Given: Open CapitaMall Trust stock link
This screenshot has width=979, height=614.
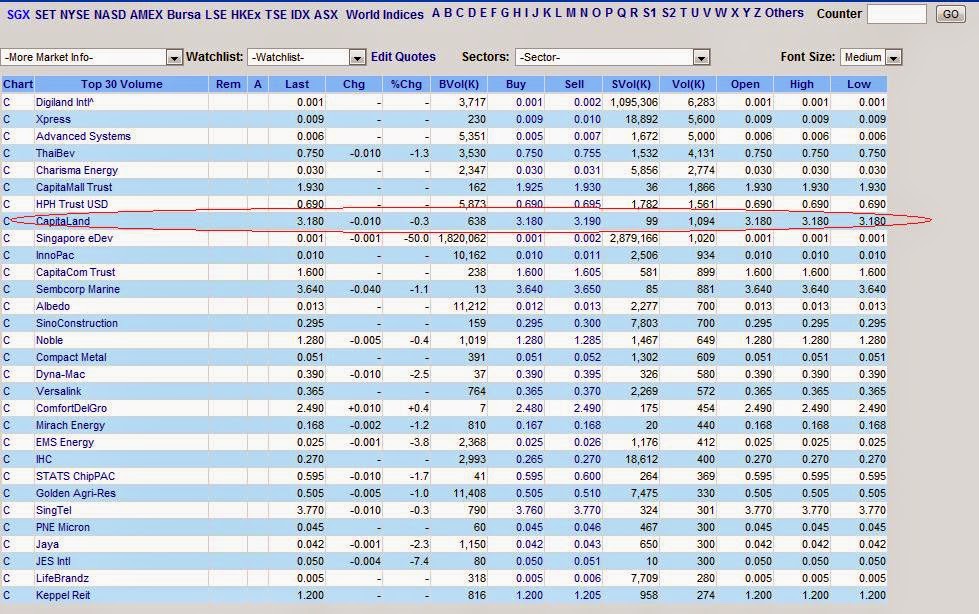Looking at the screenshot, I should (x=74, y=187).
